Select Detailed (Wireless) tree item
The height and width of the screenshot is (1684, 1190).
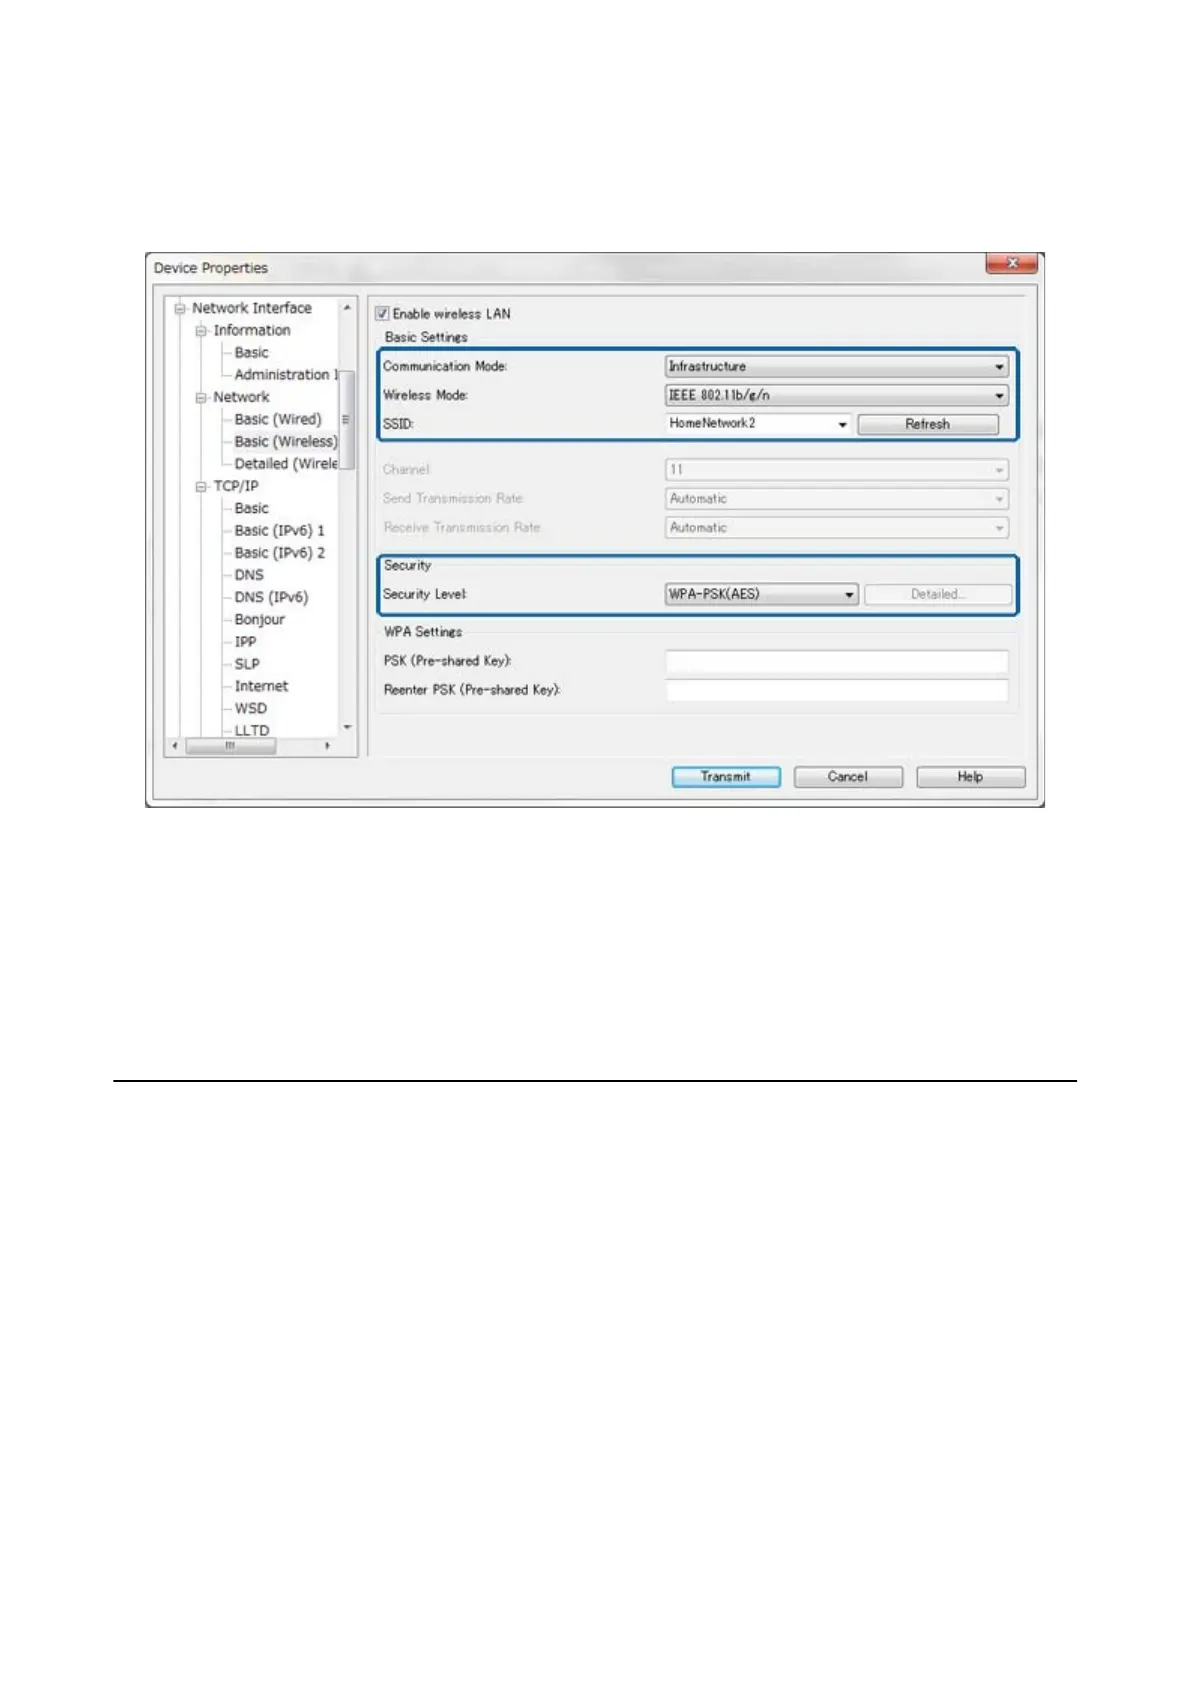point(286,463)
